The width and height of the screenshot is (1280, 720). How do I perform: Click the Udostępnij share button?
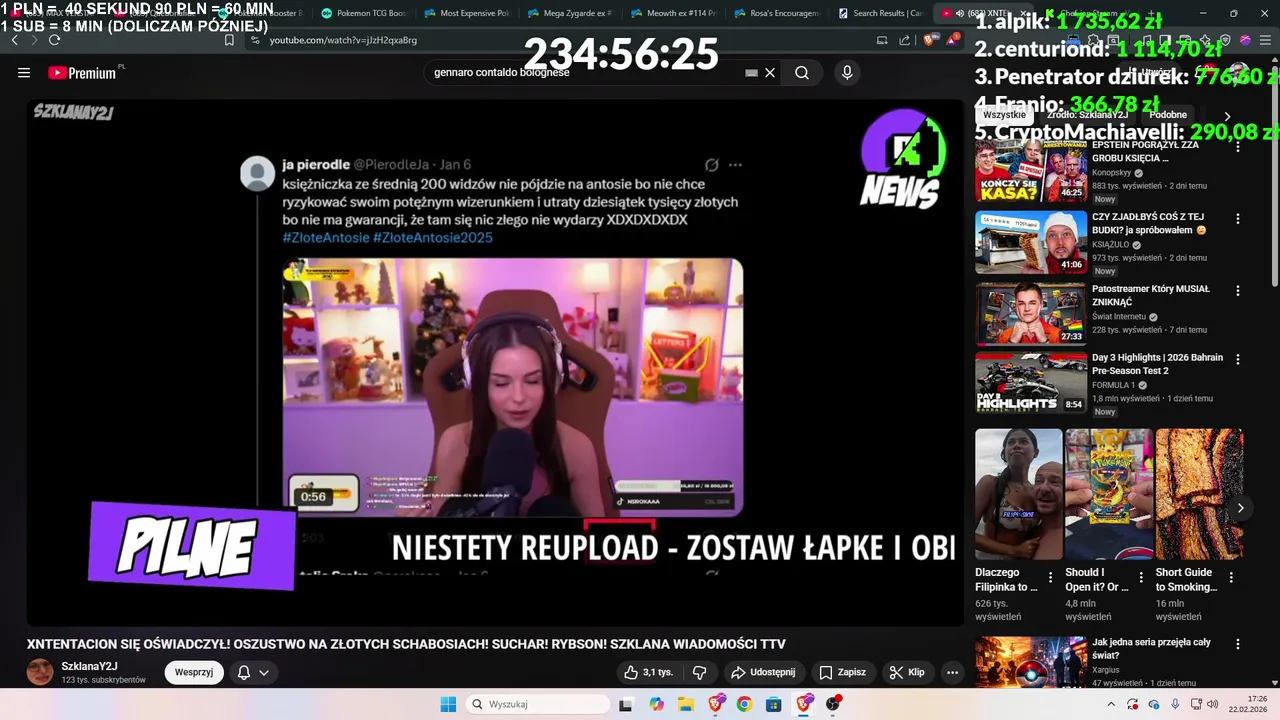coord(763,672)
